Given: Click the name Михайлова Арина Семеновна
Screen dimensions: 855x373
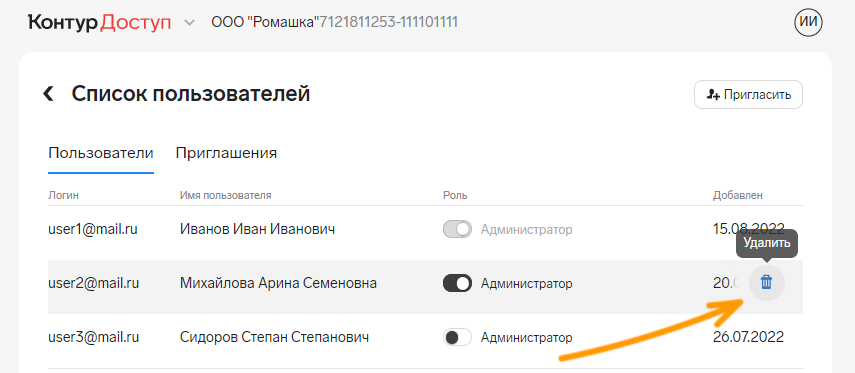Looking at the screenshot, I should [x=278, y=284].
